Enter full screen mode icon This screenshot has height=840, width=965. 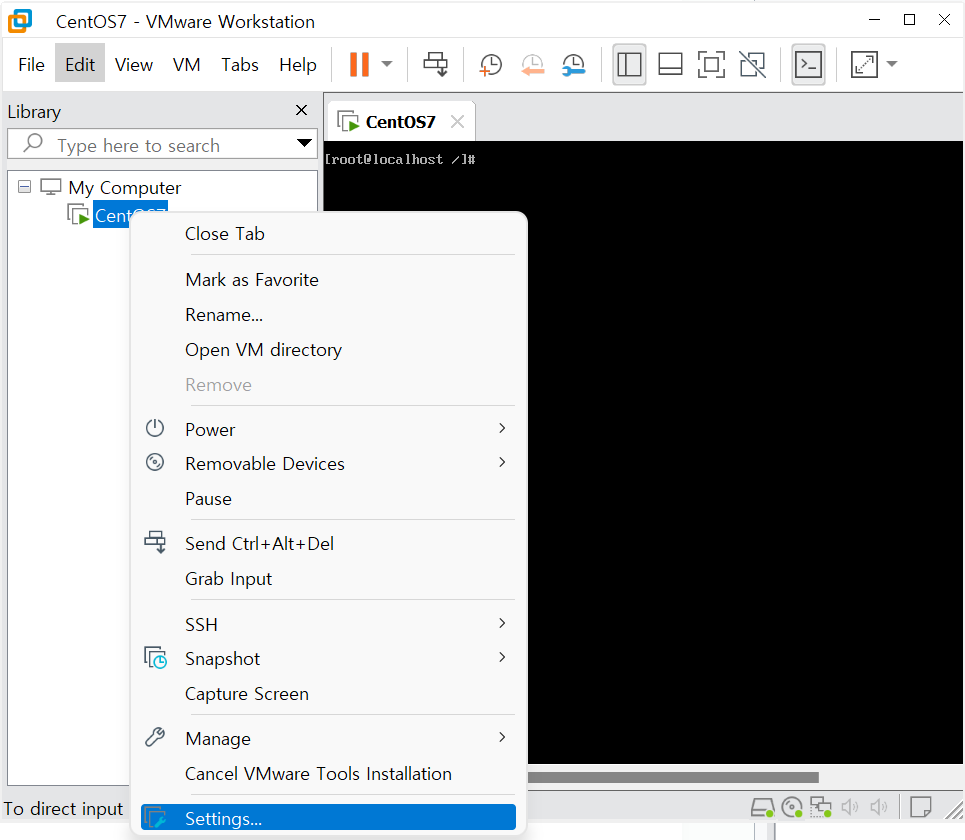(x=711, y=64)
